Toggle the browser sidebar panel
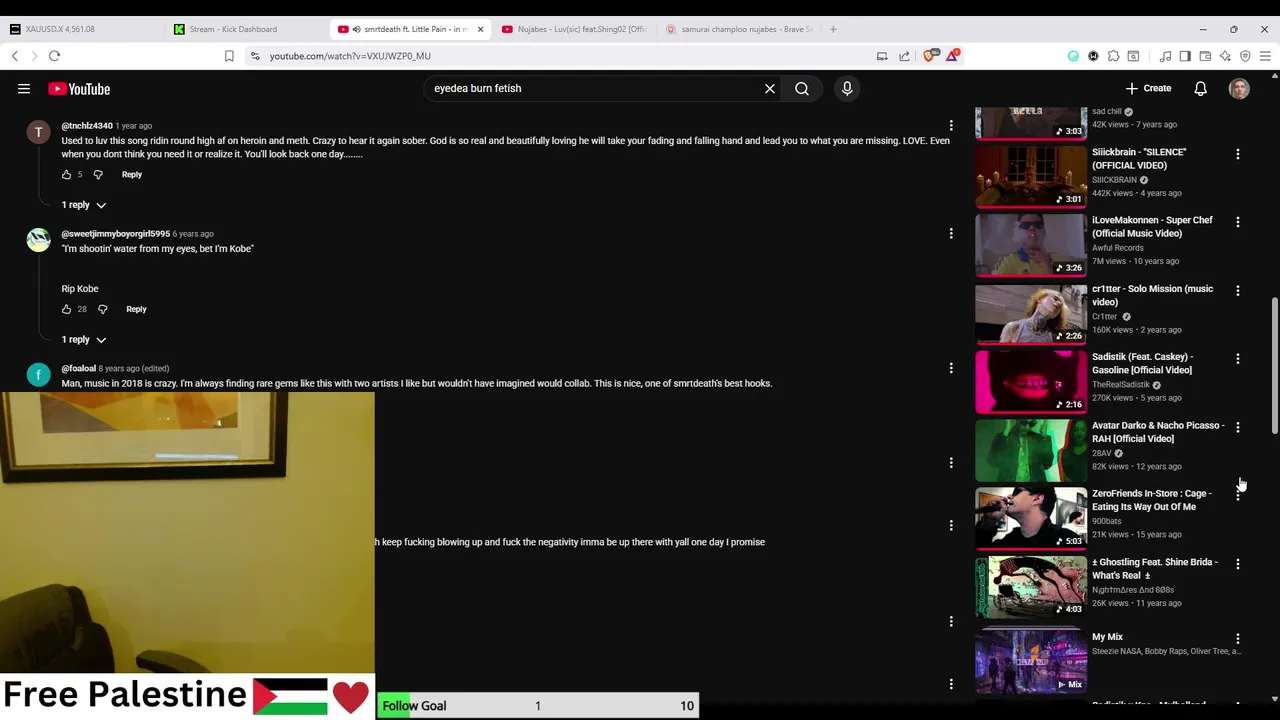This screenshot has width=1280, height=720. tap(1185, 56)
